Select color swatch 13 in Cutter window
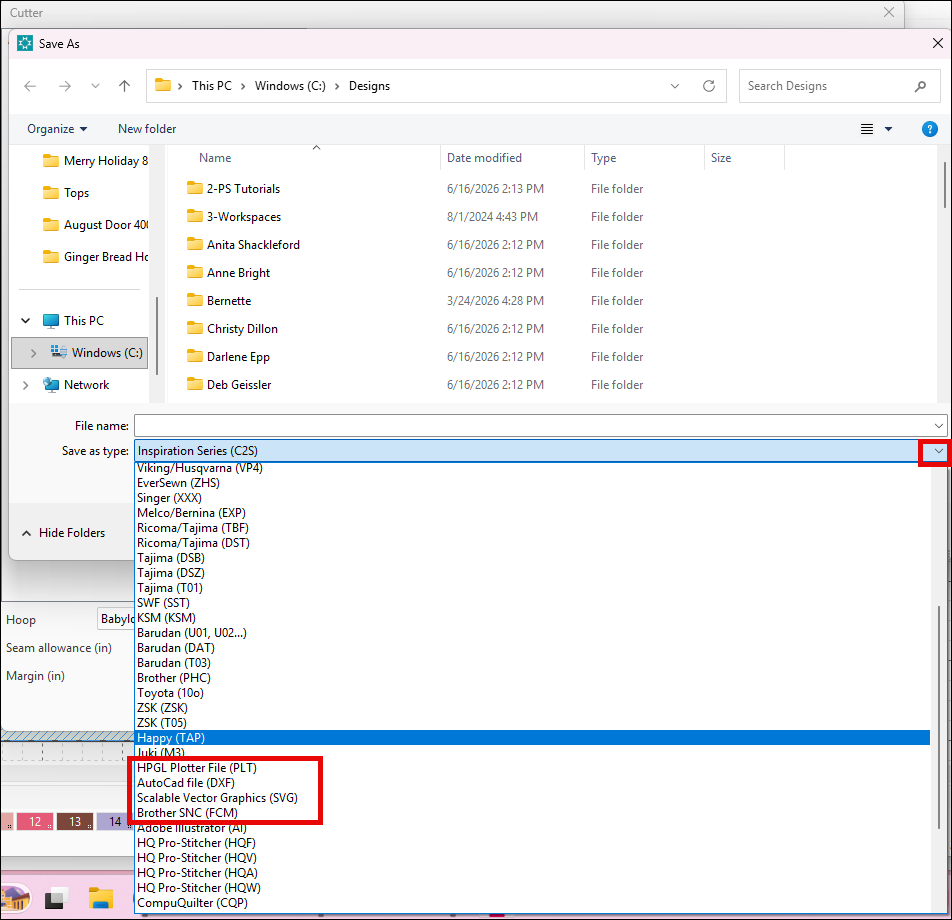Screen dimensions: 952x920 point(75,822)
